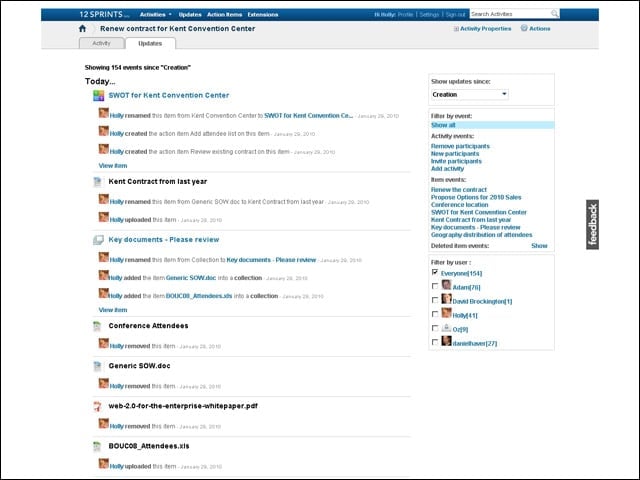The image size is (640, 480).
Task: Filter by Kent Contract from last year
Action: (x=471, y=220)
